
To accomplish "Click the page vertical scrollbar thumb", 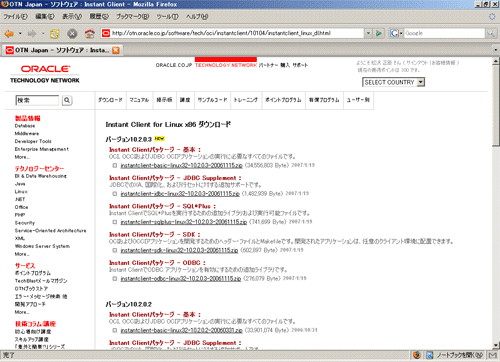I will click(496, 105).
